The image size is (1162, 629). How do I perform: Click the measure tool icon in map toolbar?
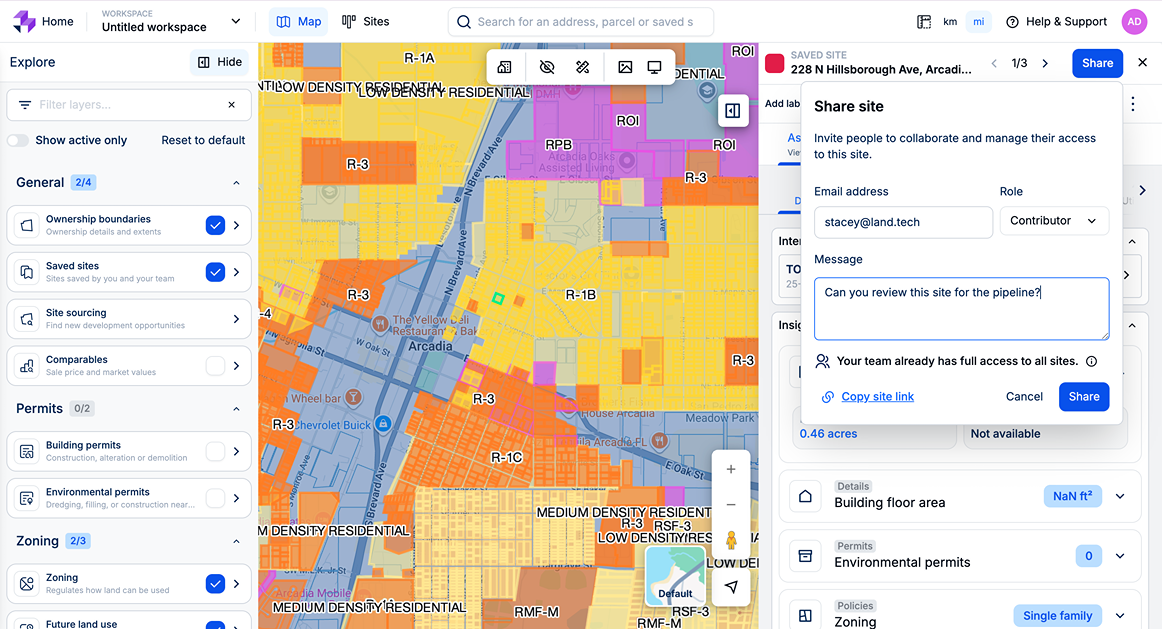pyautogui.click(x=583, y=67)
